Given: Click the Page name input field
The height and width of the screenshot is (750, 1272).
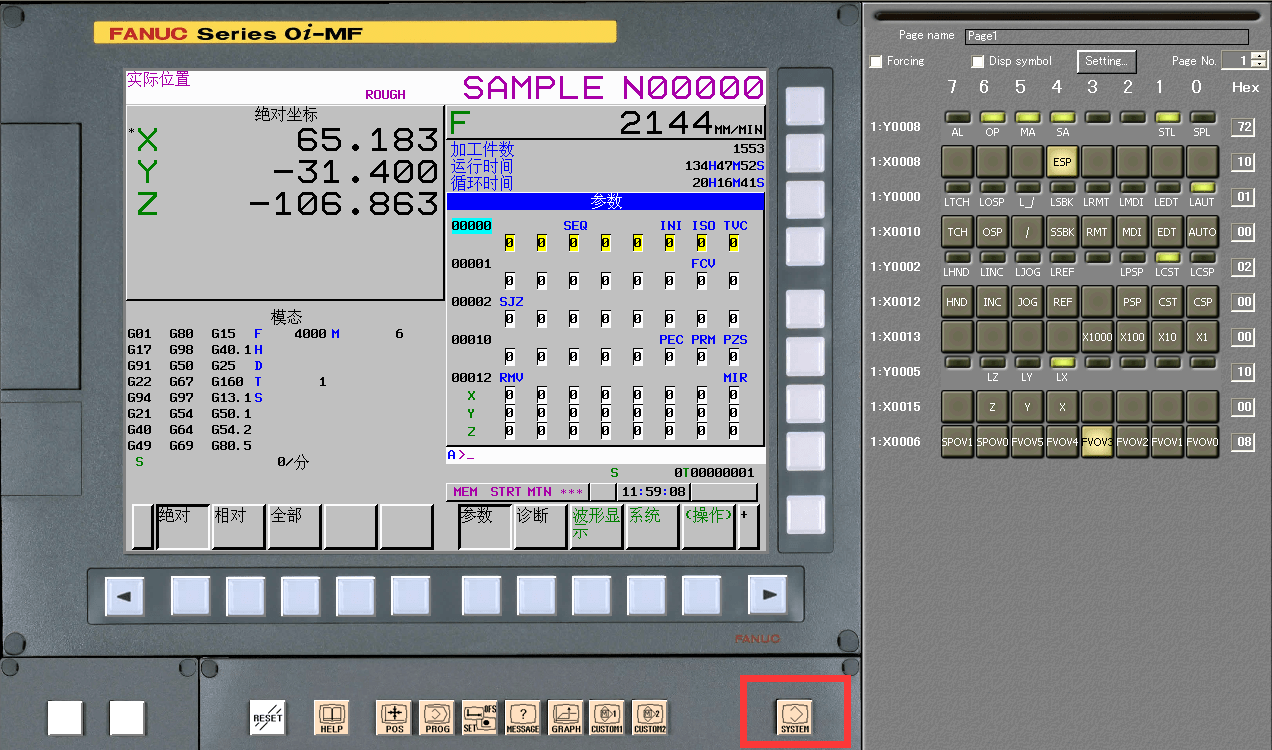Looking at the screenshot, I should 1106,36.
